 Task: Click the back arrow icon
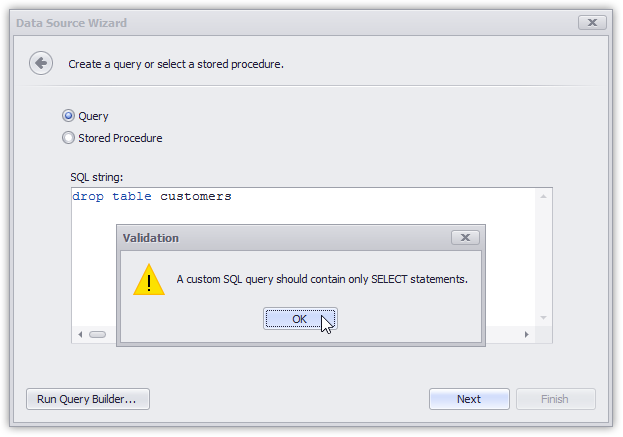coord(41,64)
